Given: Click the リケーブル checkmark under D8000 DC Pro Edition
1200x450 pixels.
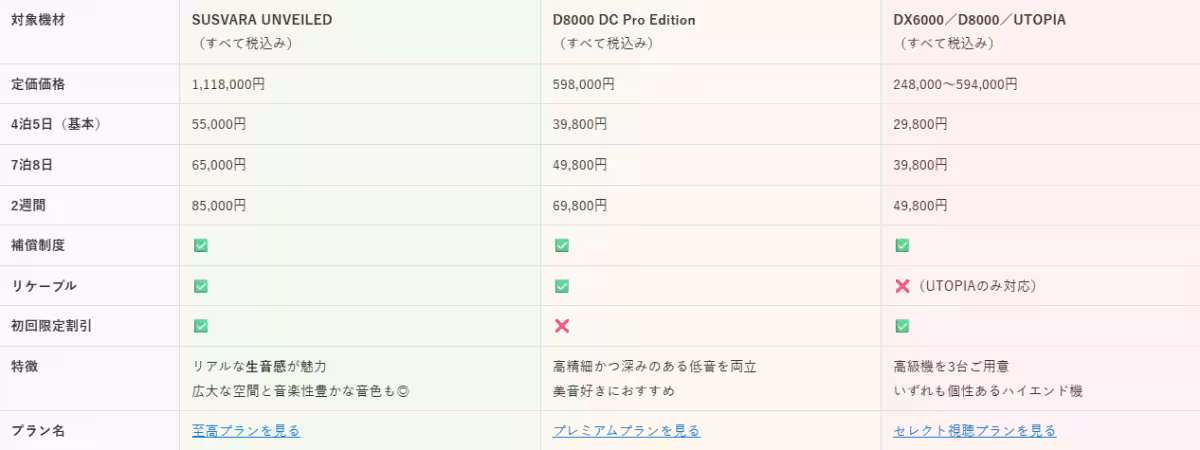Looking at the screenshot, I should [x=561, y=286].
